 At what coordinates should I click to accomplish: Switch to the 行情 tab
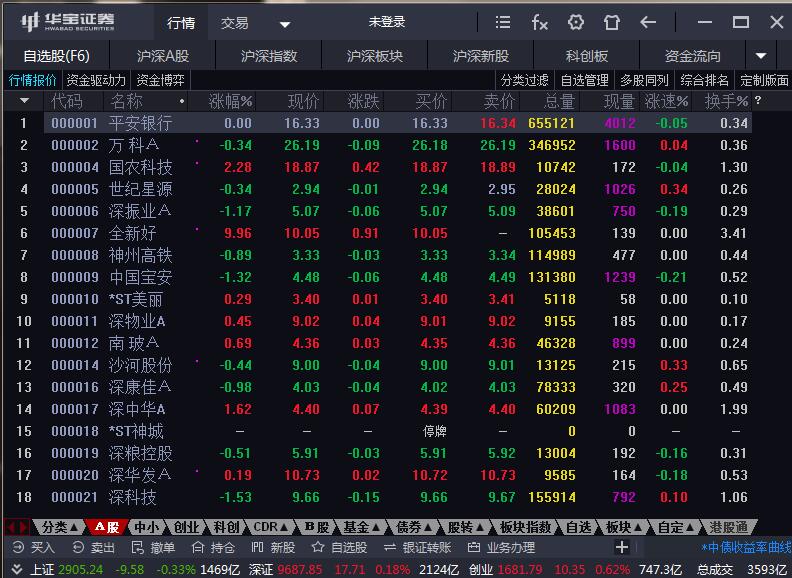coord(181,22)
